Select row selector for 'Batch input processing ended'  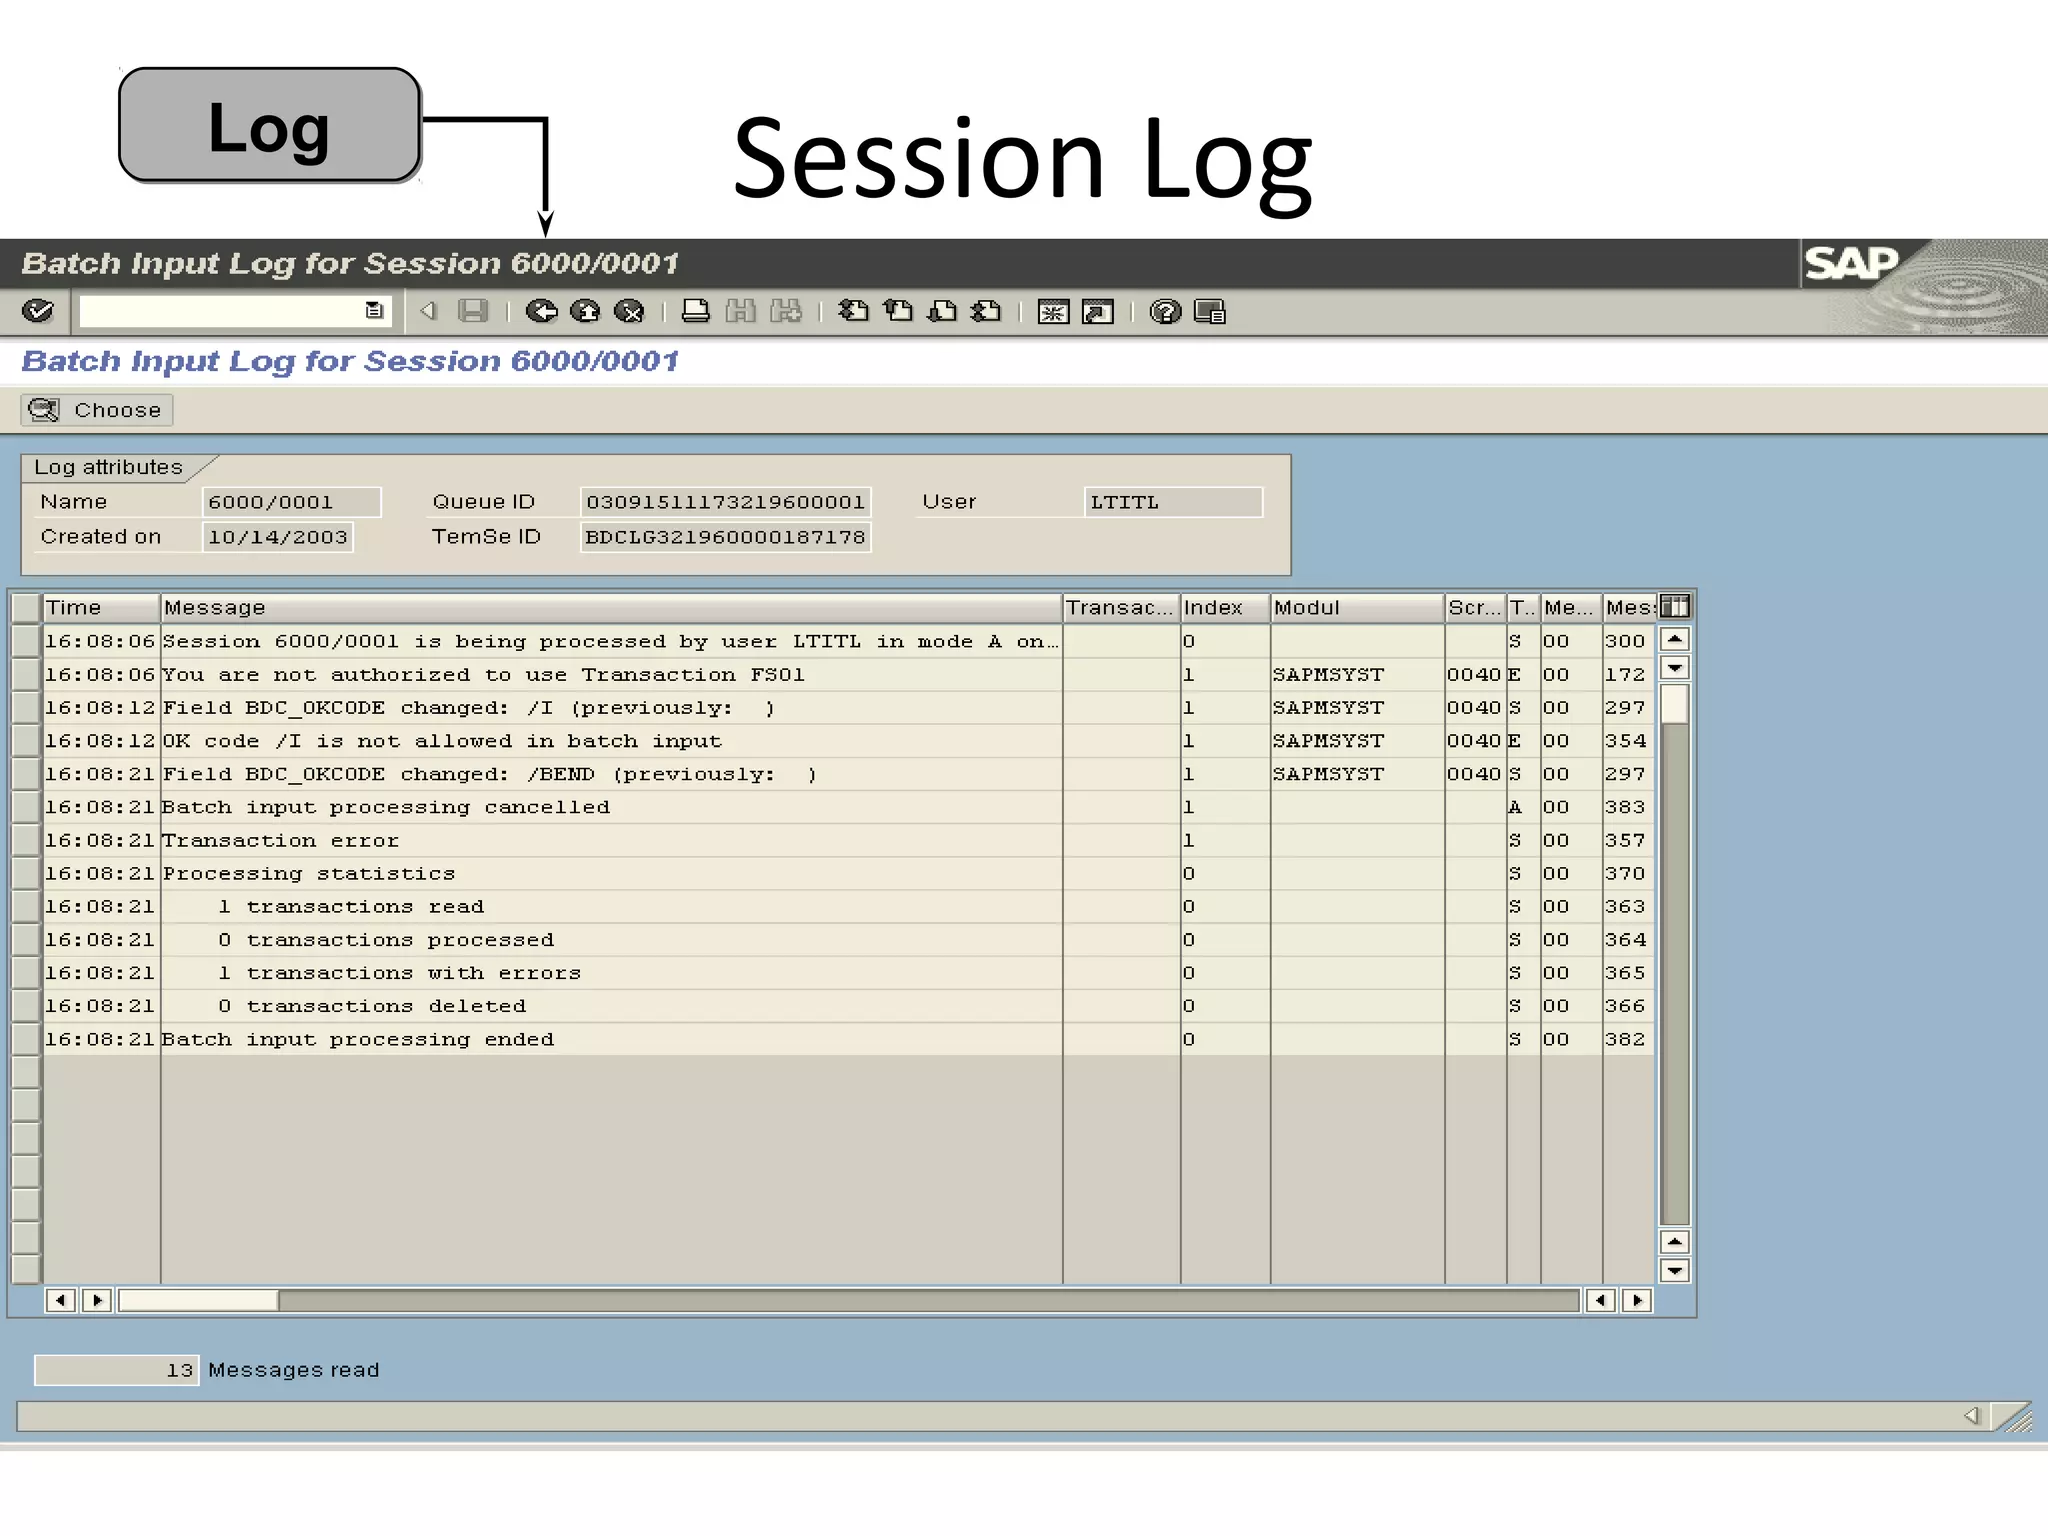(x=26, y=1039)
